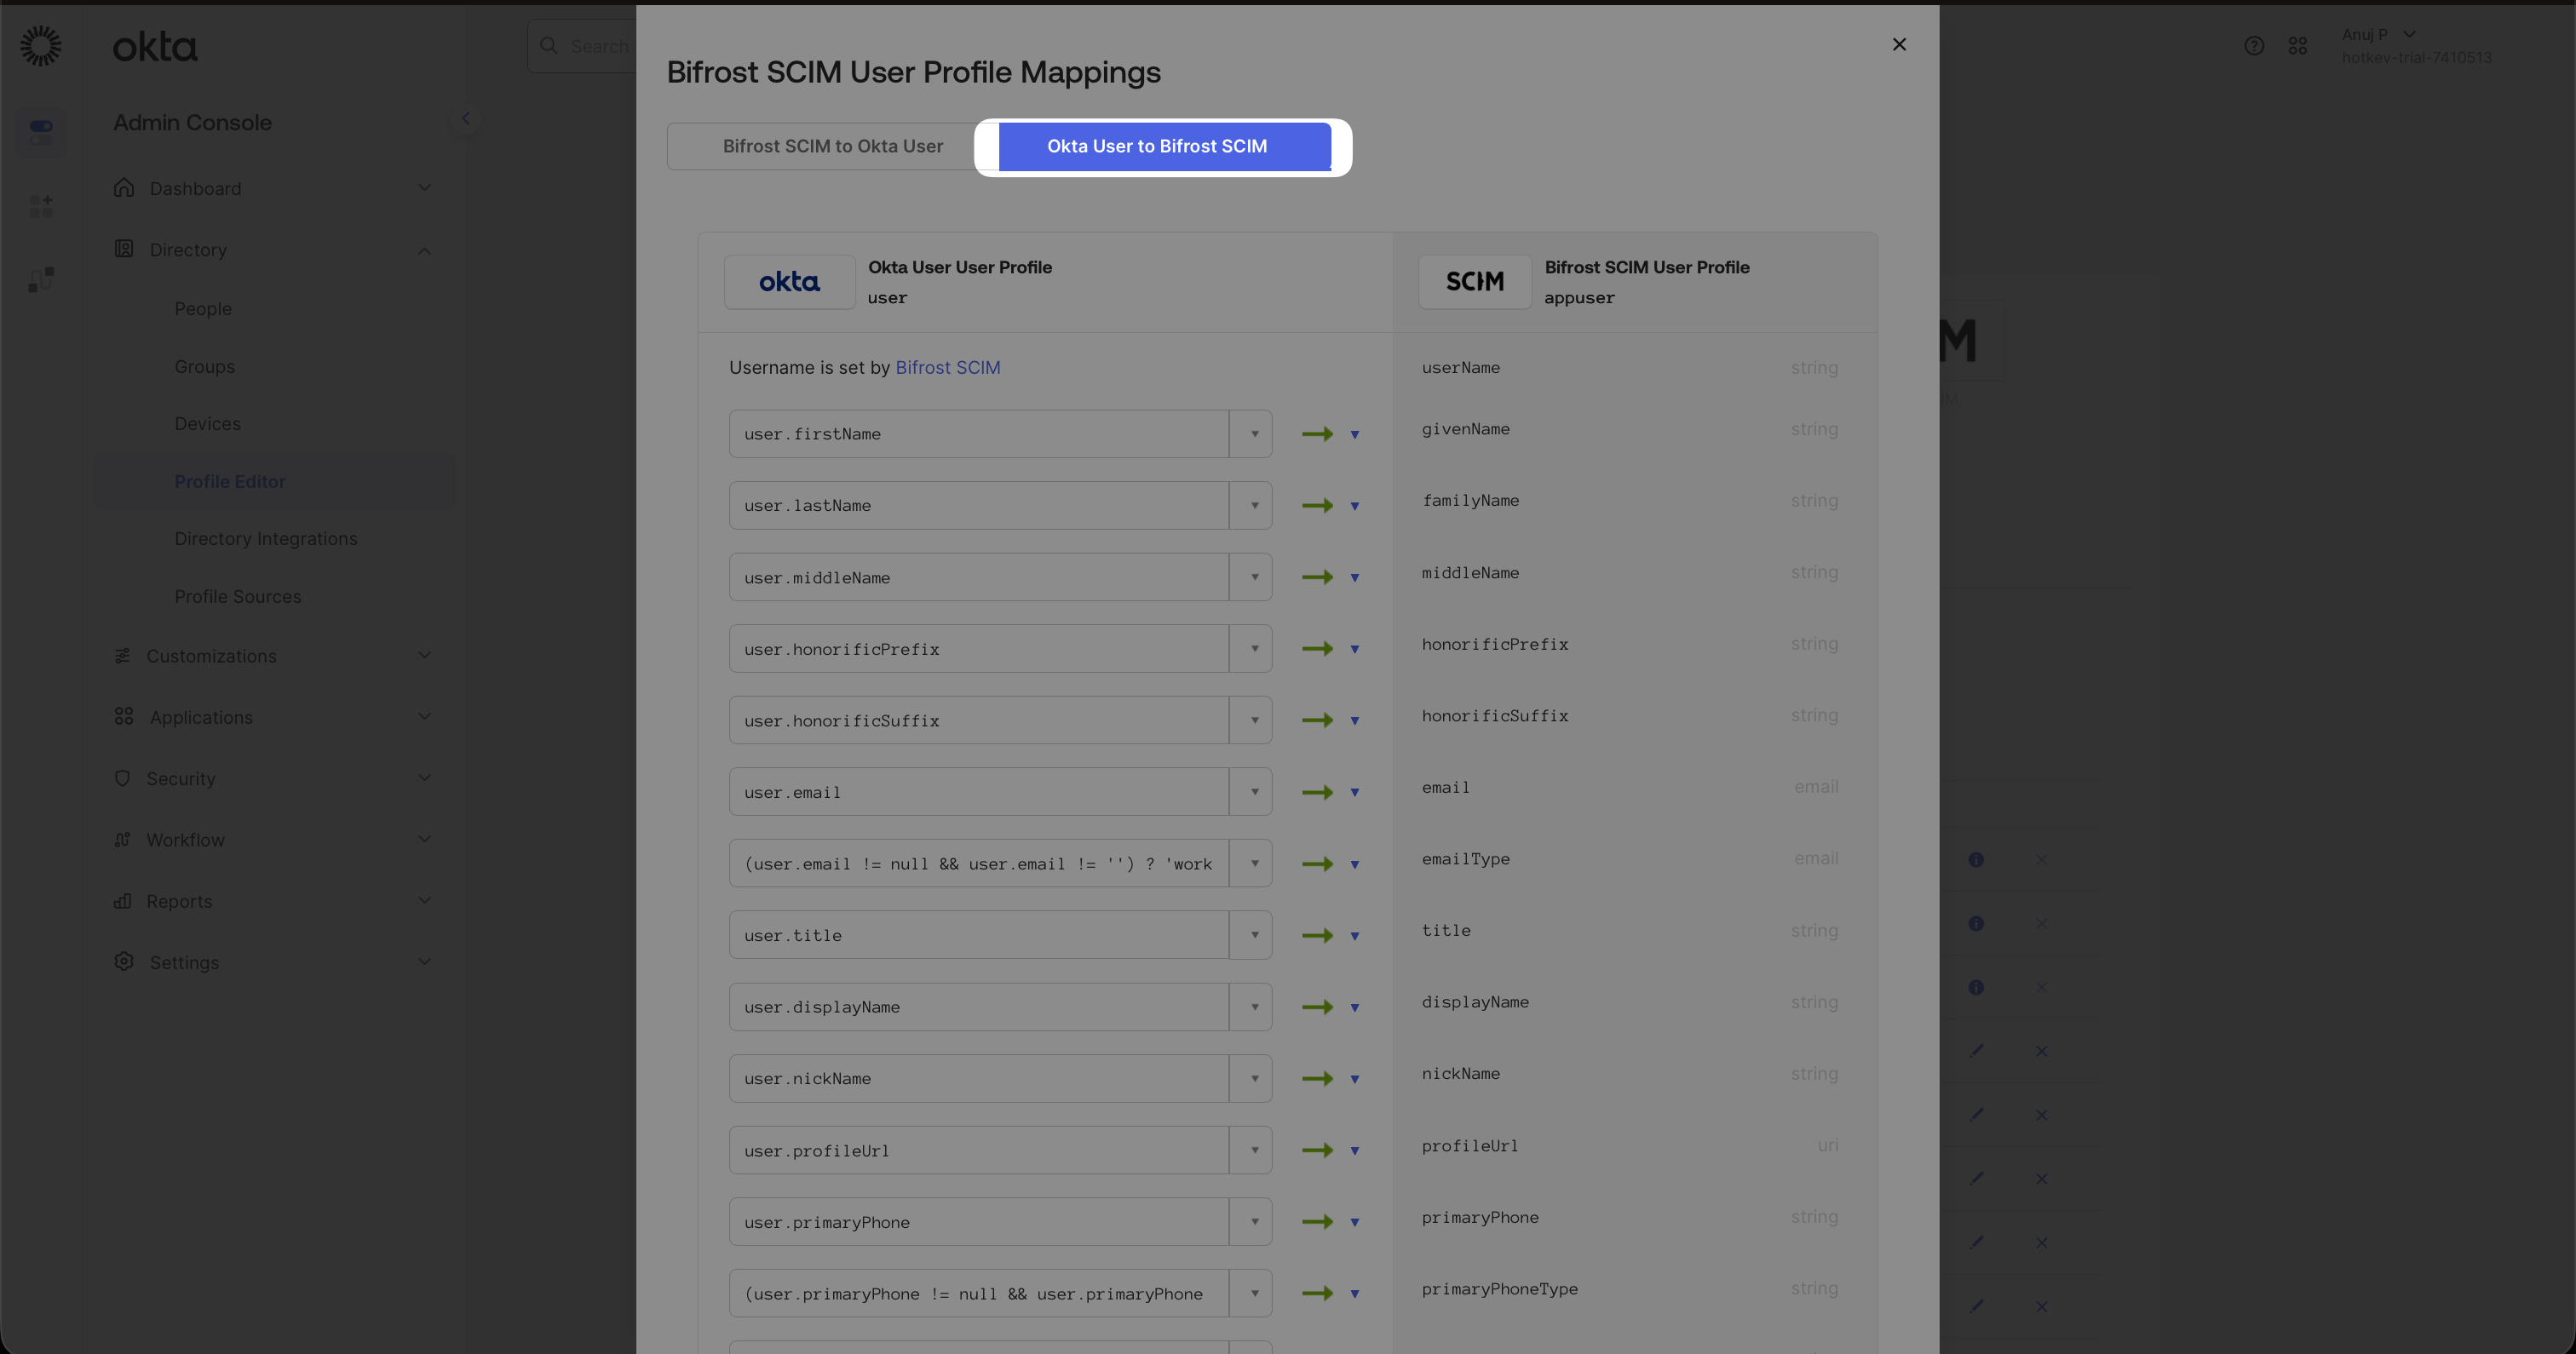This screenshot has width=2576, height=1354.
Task: Open Groups under Directory
Action: pos(204,366)
